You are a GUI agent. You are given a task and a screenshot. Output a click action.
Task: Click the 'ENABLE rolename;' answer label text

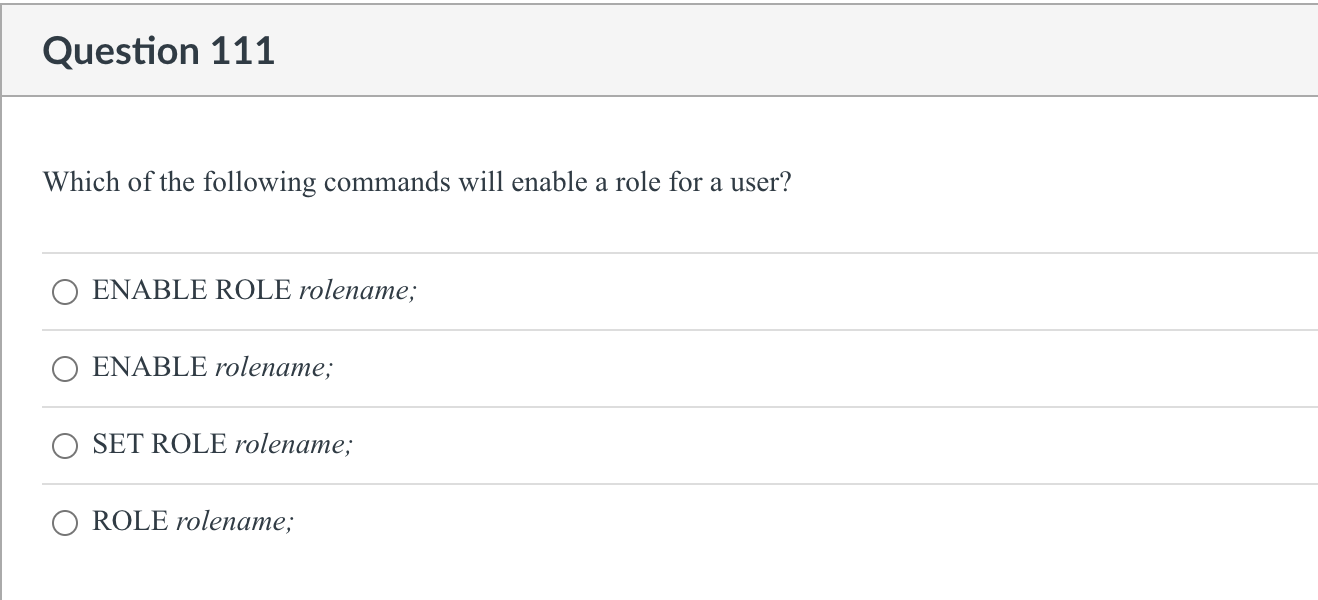[213, 368]
